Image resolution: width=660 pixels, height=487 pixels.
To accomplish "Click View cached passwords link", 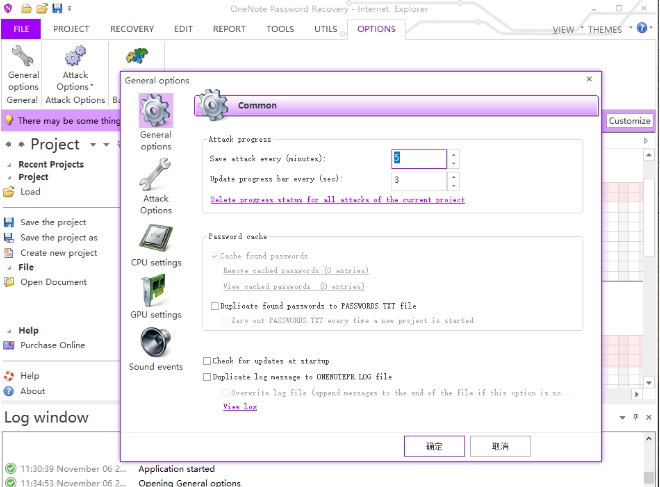I will [293, 286].
